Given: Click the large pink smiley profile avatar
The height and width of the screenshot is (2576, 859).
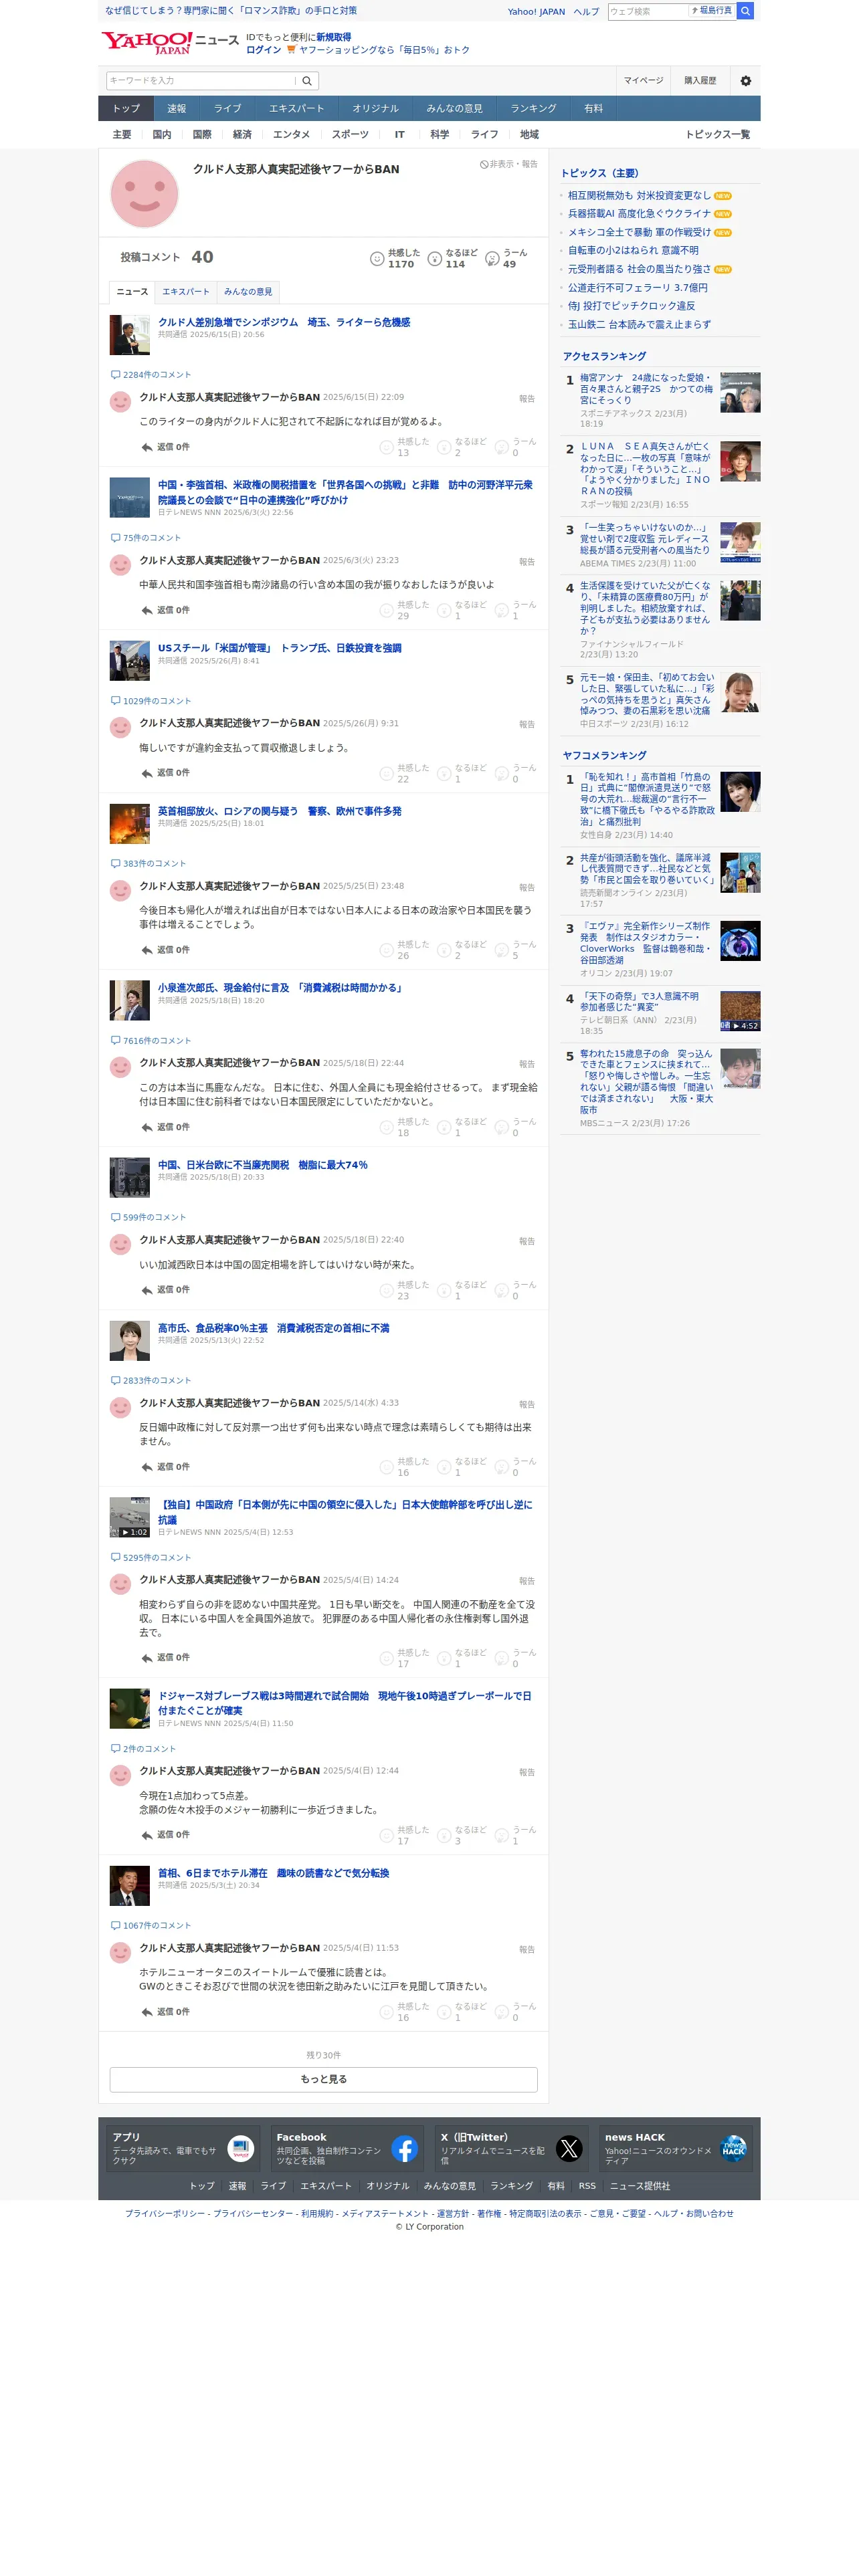Looking at the screenshot, I should 144,194.
